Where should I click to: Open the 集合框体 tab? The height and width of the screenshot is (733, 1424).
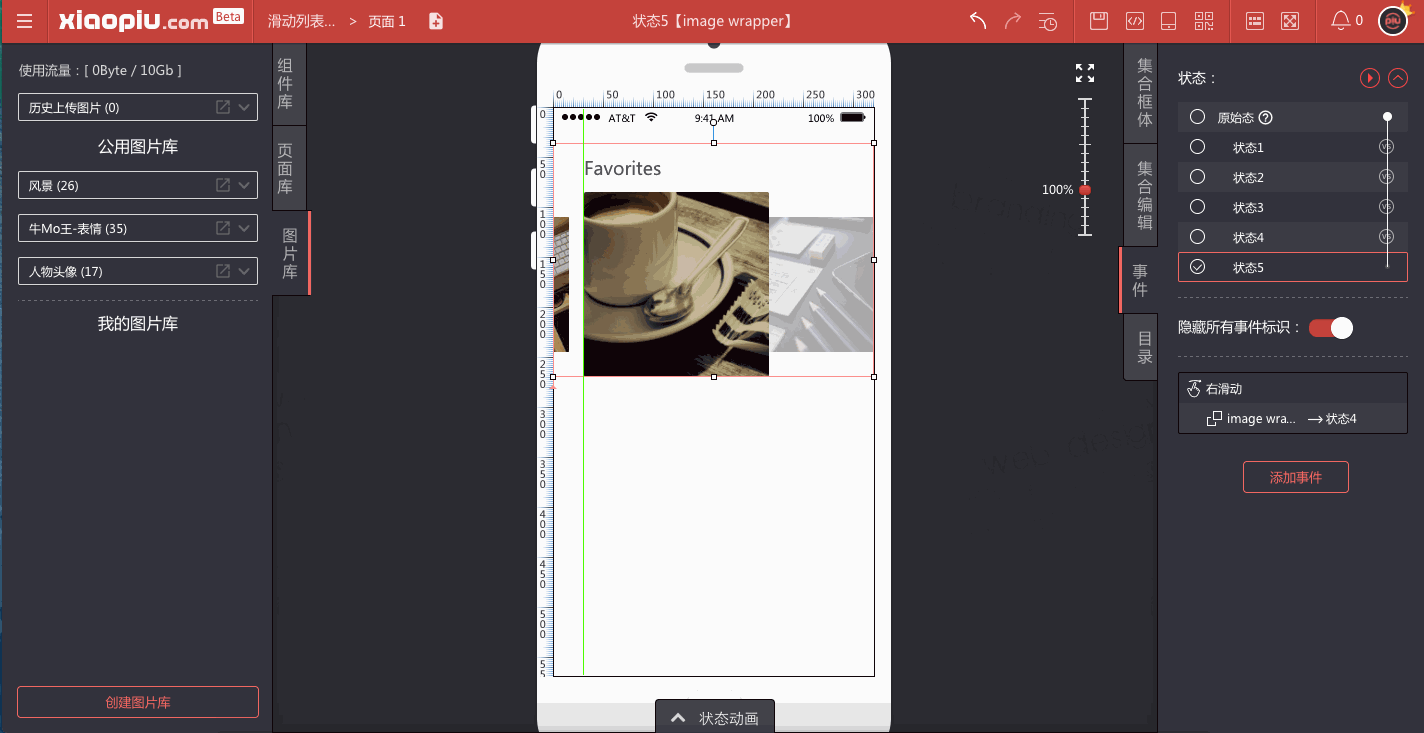click(x=1142, y=92)
